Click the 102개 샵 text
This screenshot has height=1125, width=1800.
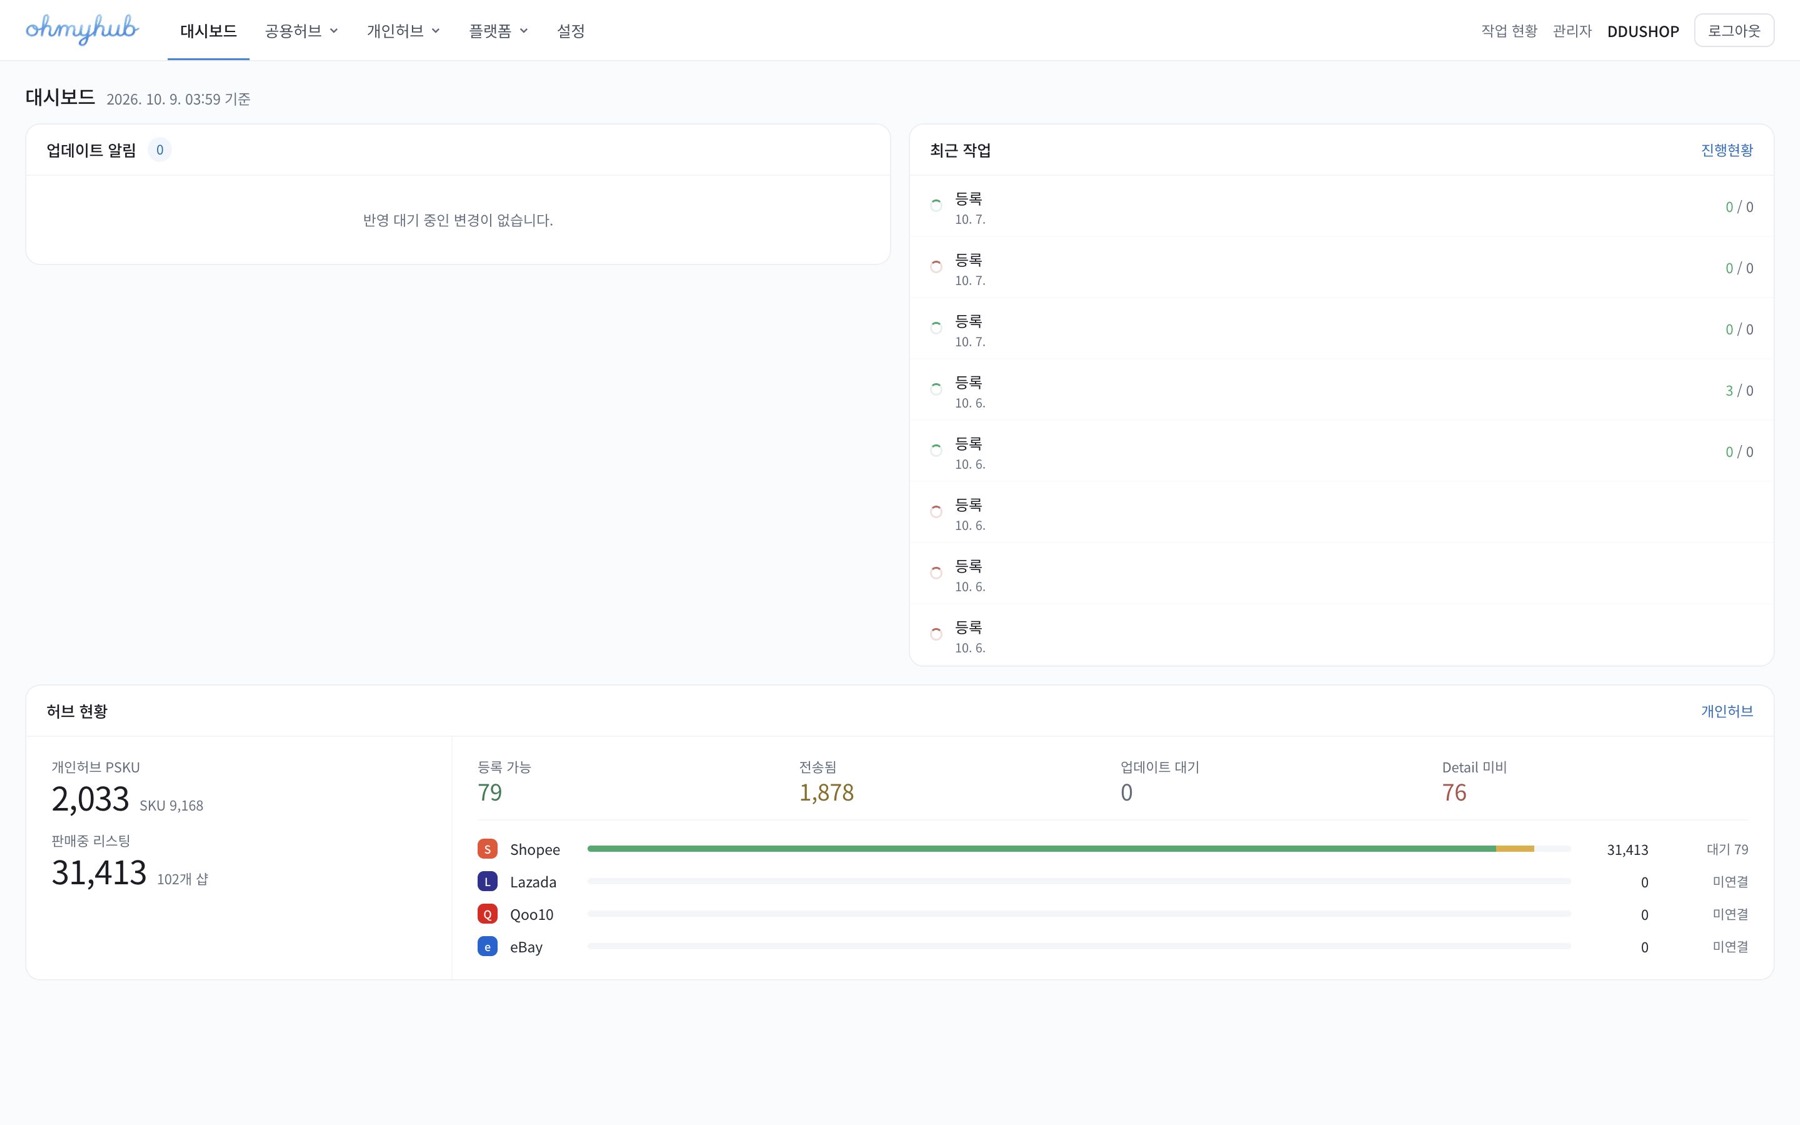[182, 880]
